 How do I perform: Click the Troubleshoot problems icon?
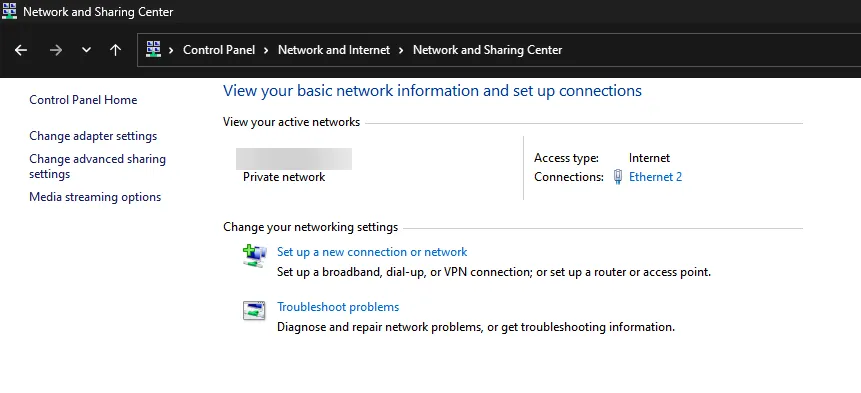(254, 311)
